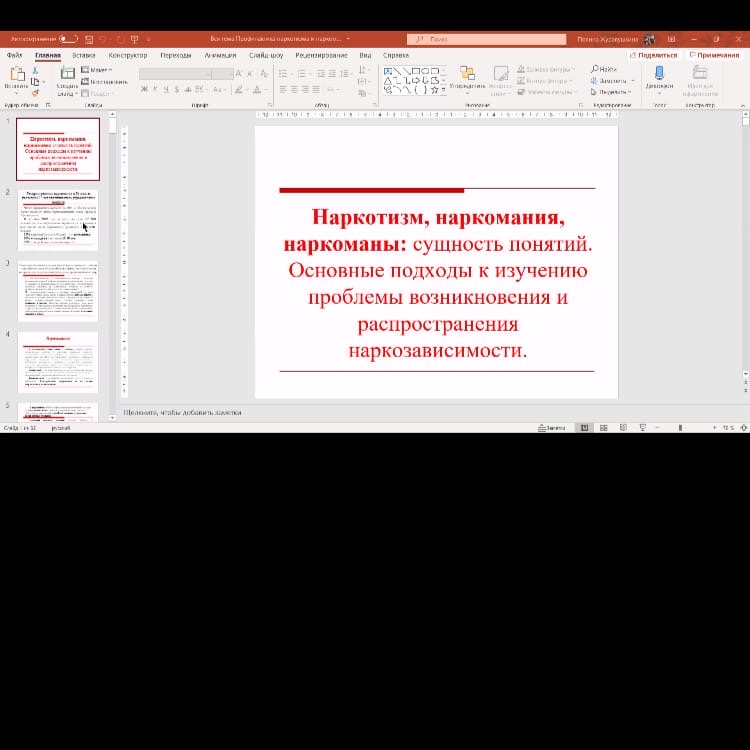Open the Insert (Вставка) ribbon tab

[x=84, y=55]
